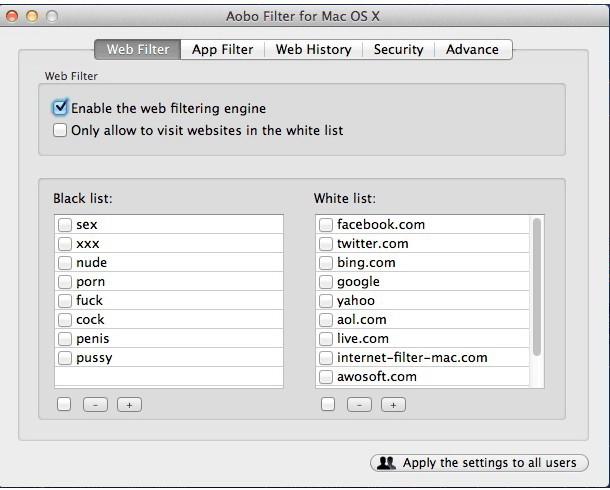This screenshot has width=610, height=490.
Task: Toggle select-all checkbox below Black list
Action: [64, 405]
